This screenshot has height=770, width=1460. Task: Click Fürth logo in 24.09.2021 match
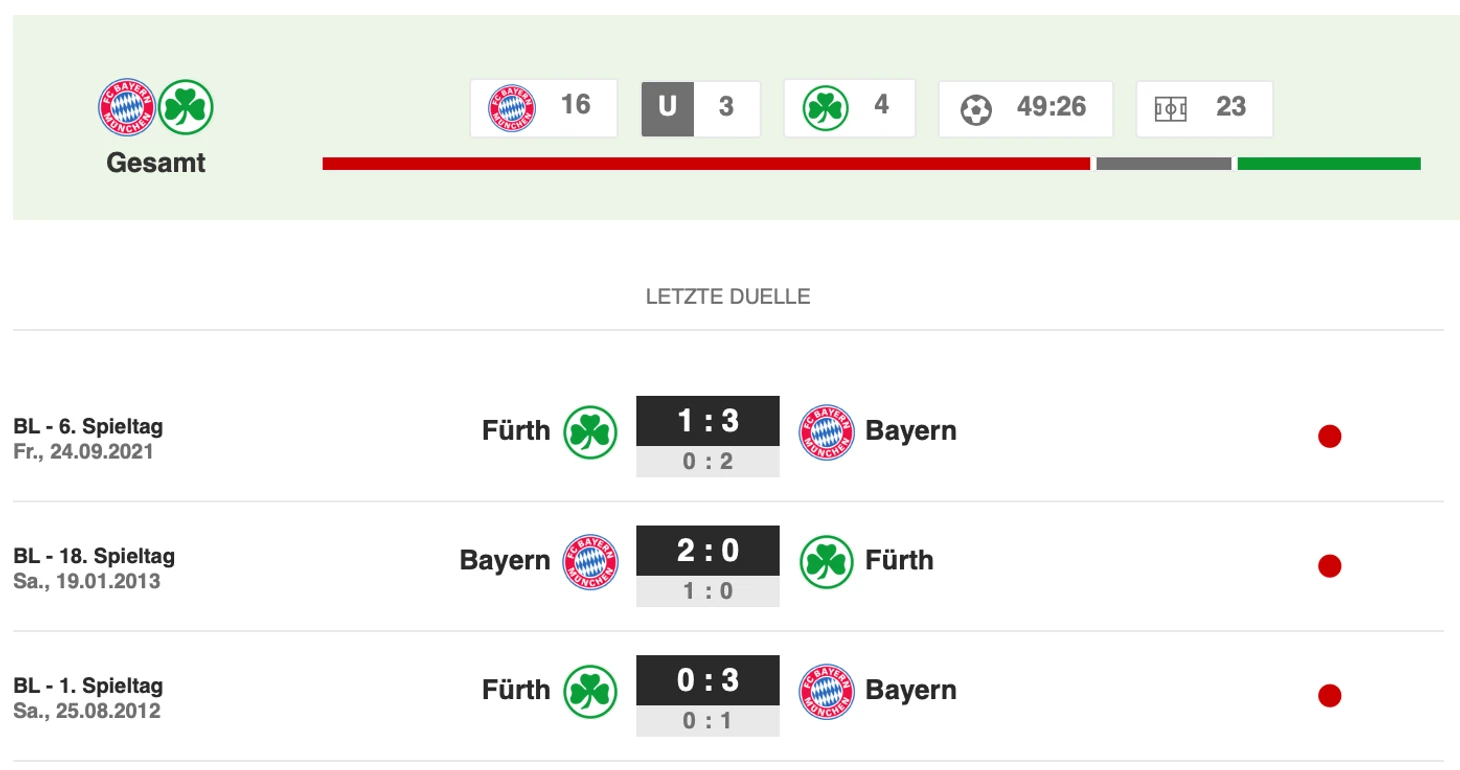[590, 432]
